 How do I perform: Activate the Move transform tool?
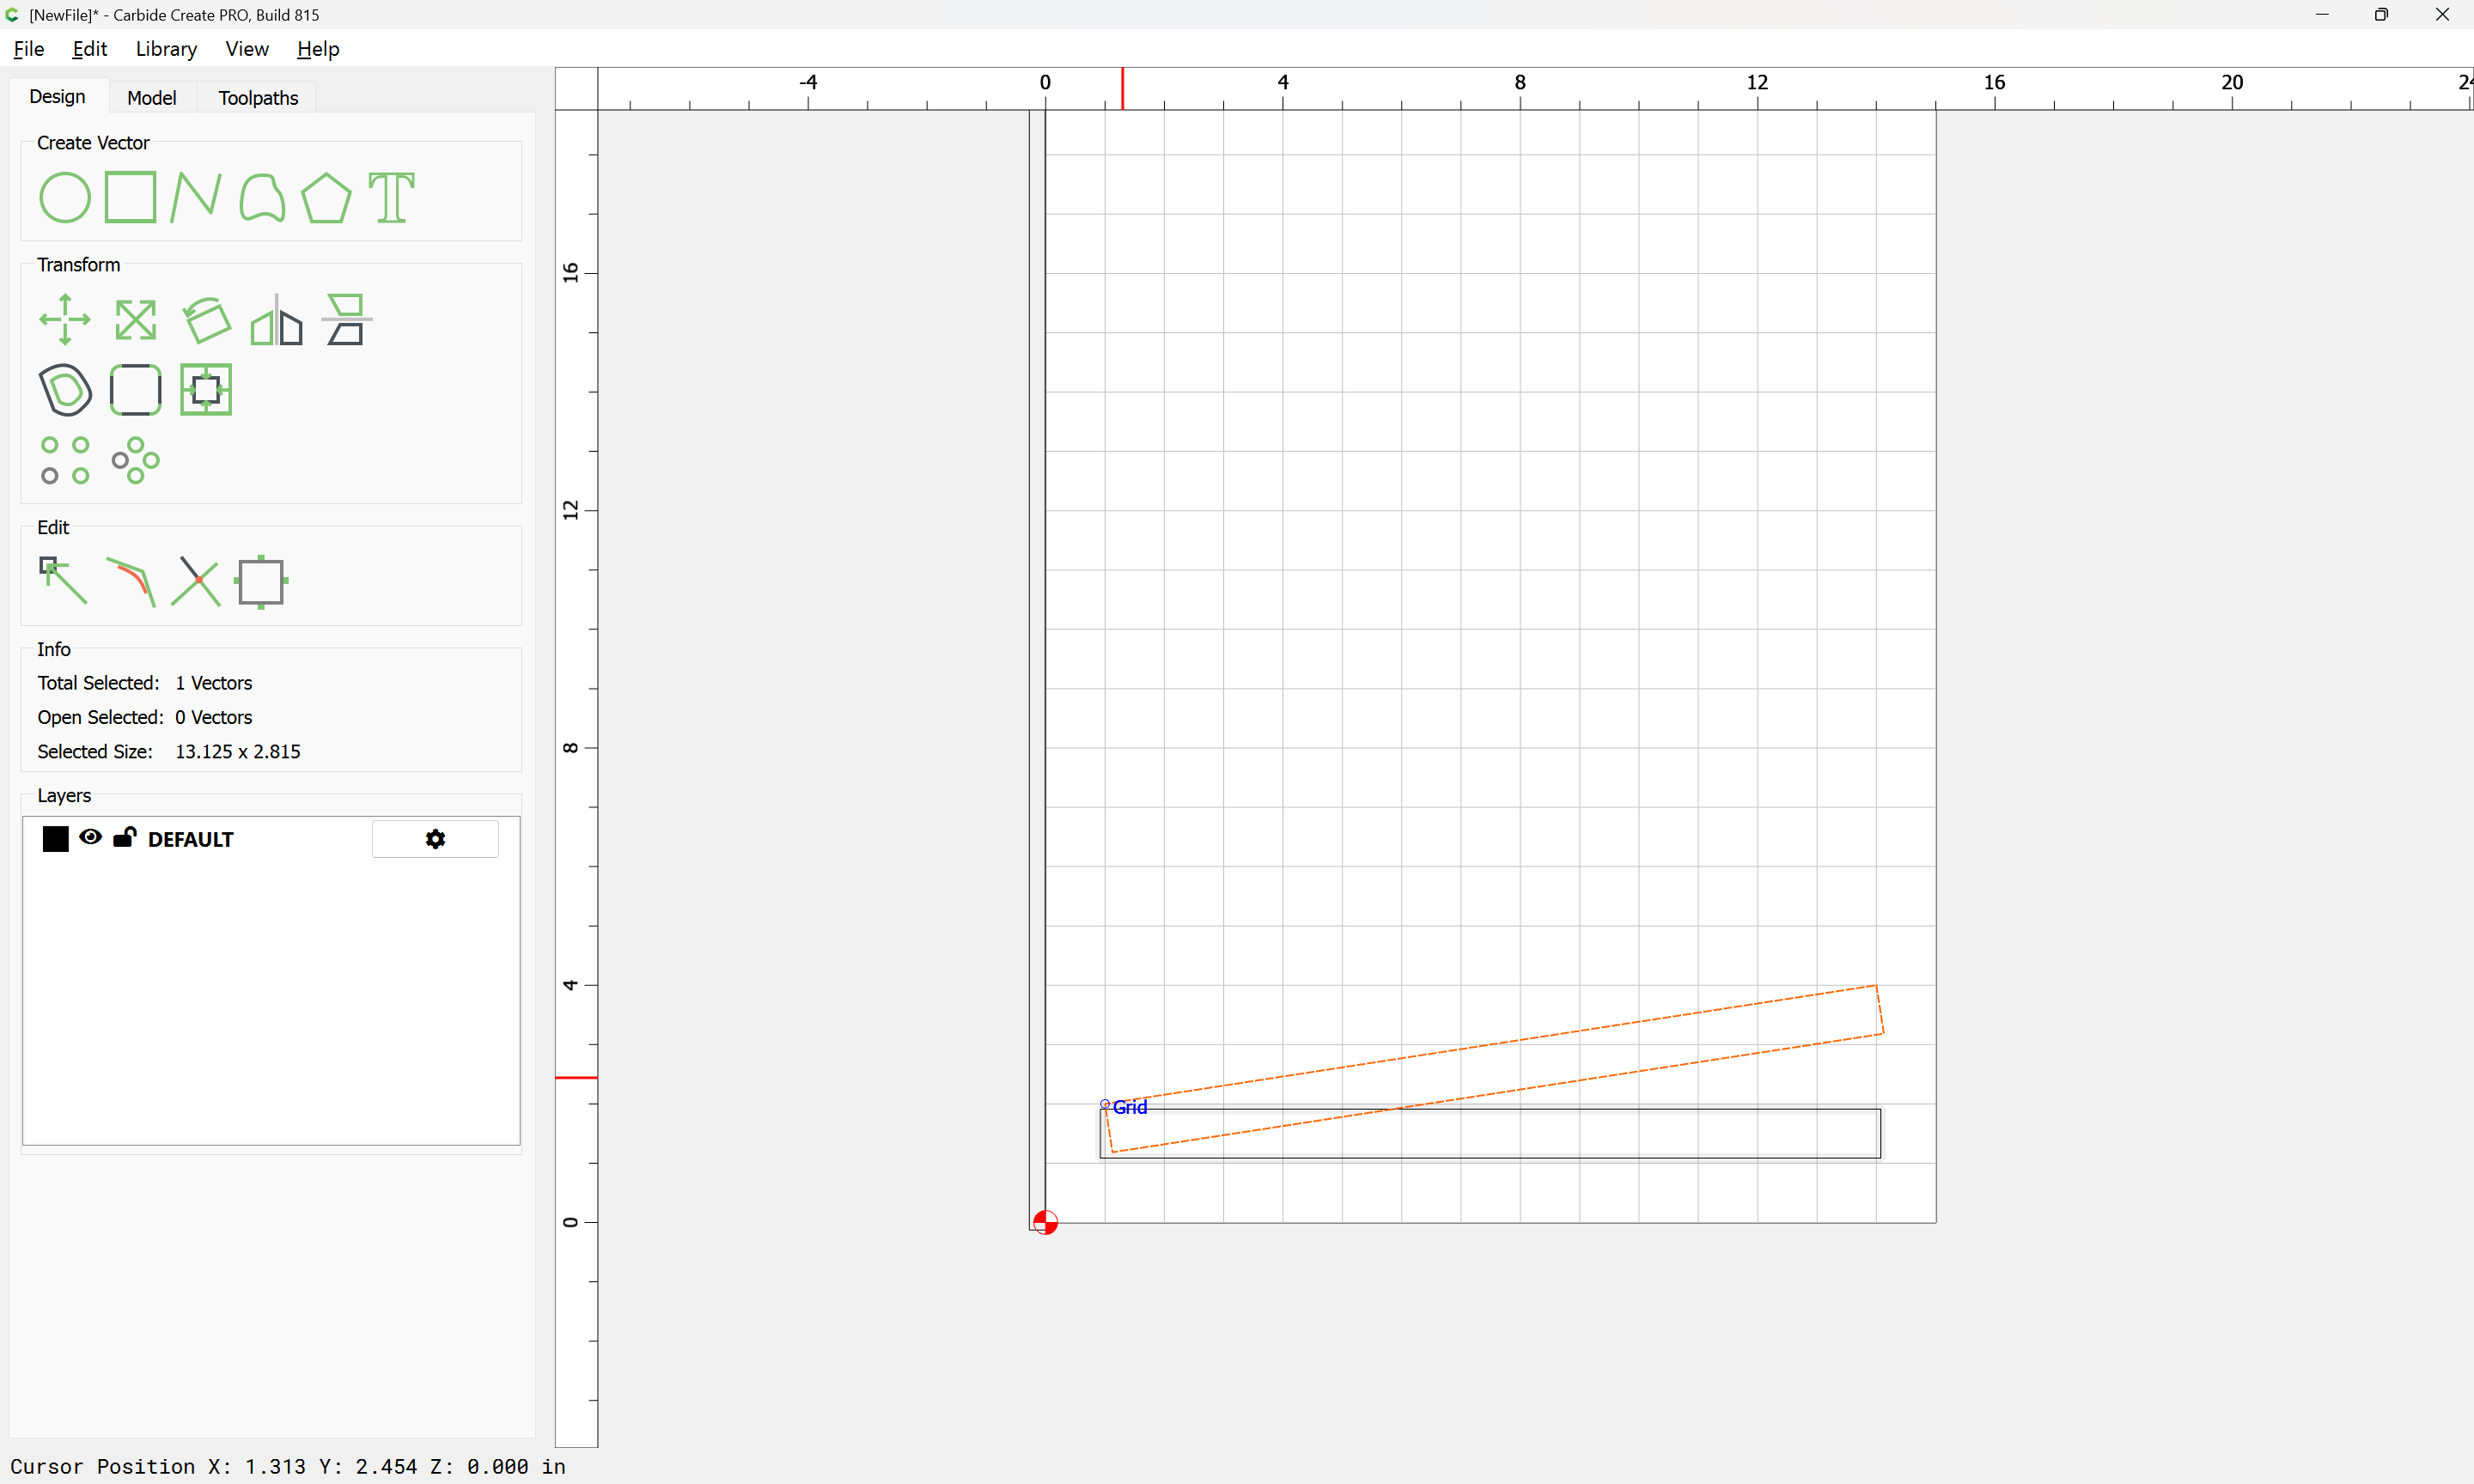coord(64,320)
